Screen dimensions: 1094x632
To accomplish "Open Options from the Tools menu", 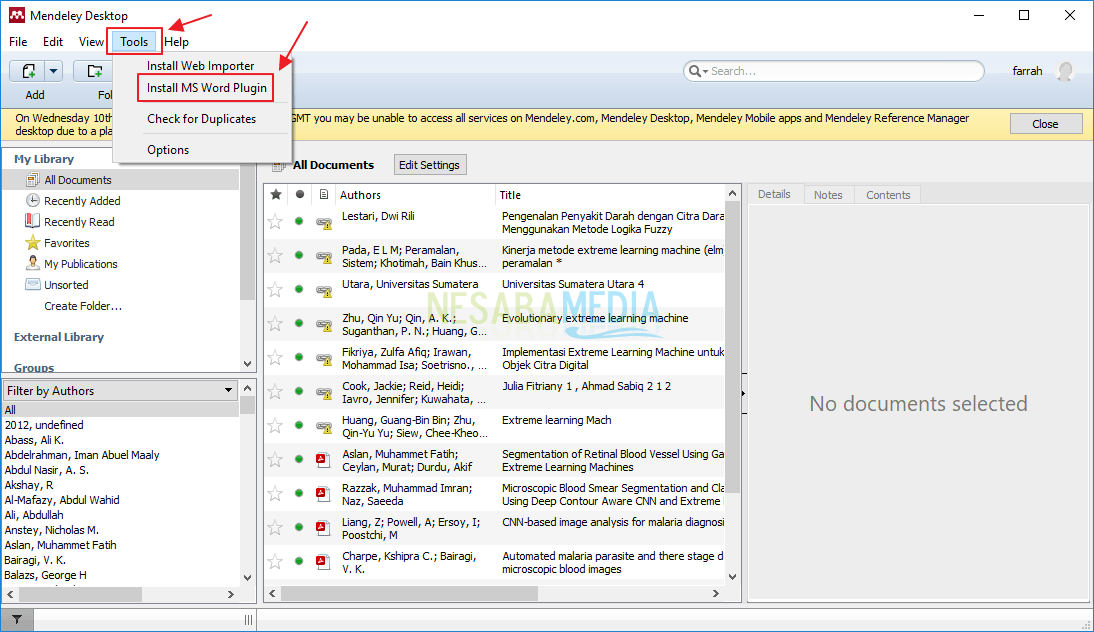I will coord(168,149).
